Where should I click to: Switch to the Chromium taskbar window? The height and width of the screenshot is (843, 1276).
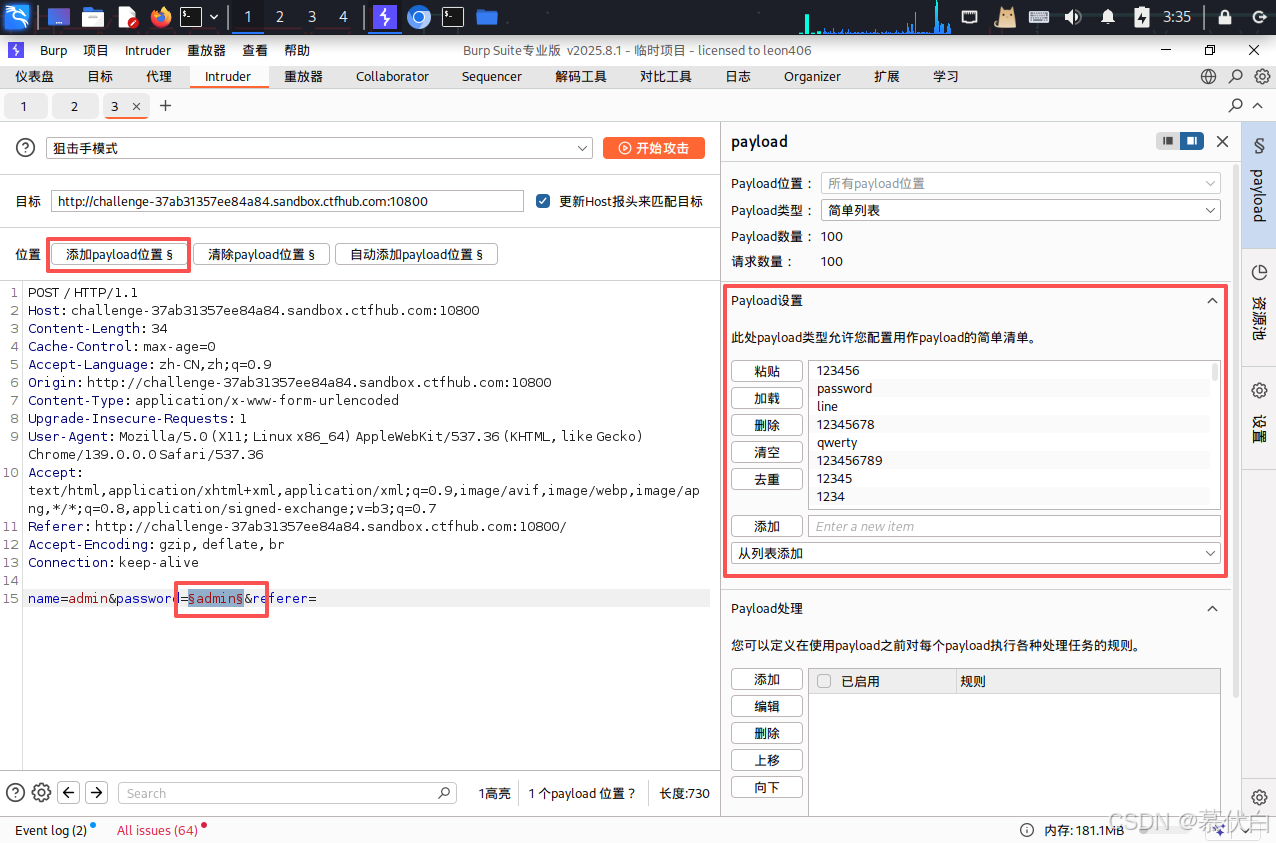pos(419,17)
